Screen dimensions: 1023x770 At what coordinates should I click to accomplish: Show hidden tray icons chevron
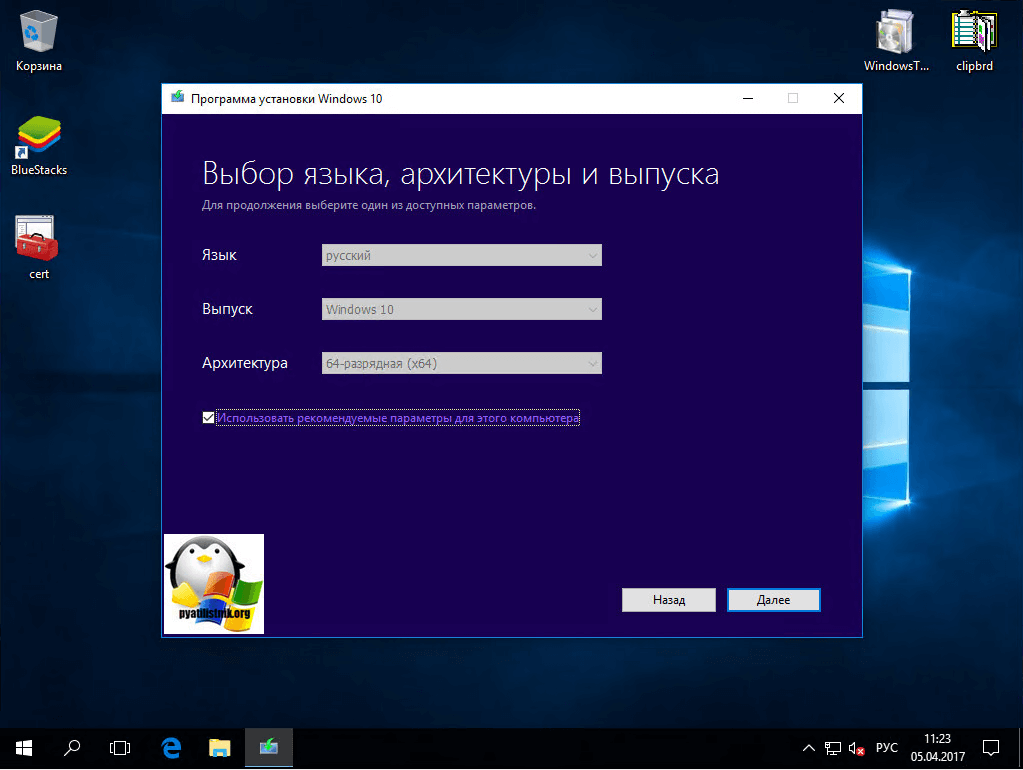tap(809, 748)
